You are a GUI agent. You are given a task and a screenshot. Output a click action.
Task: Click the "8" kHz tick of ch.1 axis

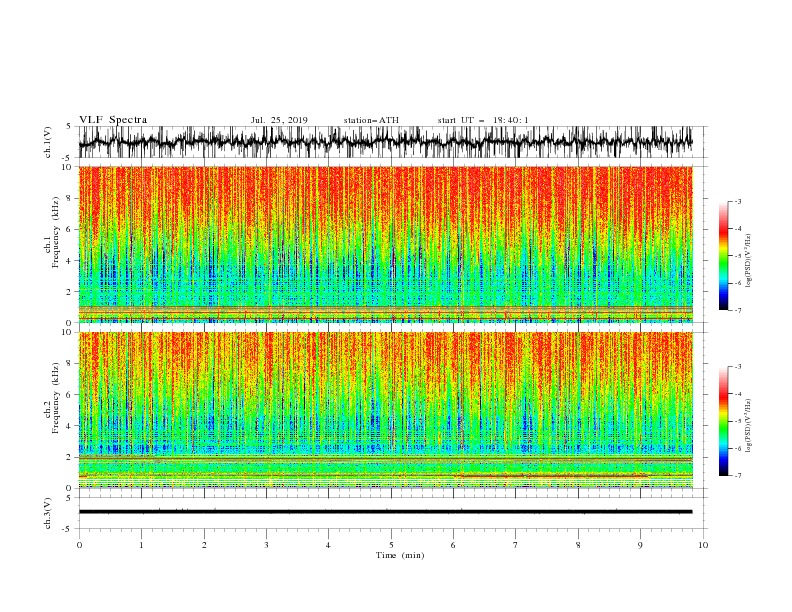[70, 198]
